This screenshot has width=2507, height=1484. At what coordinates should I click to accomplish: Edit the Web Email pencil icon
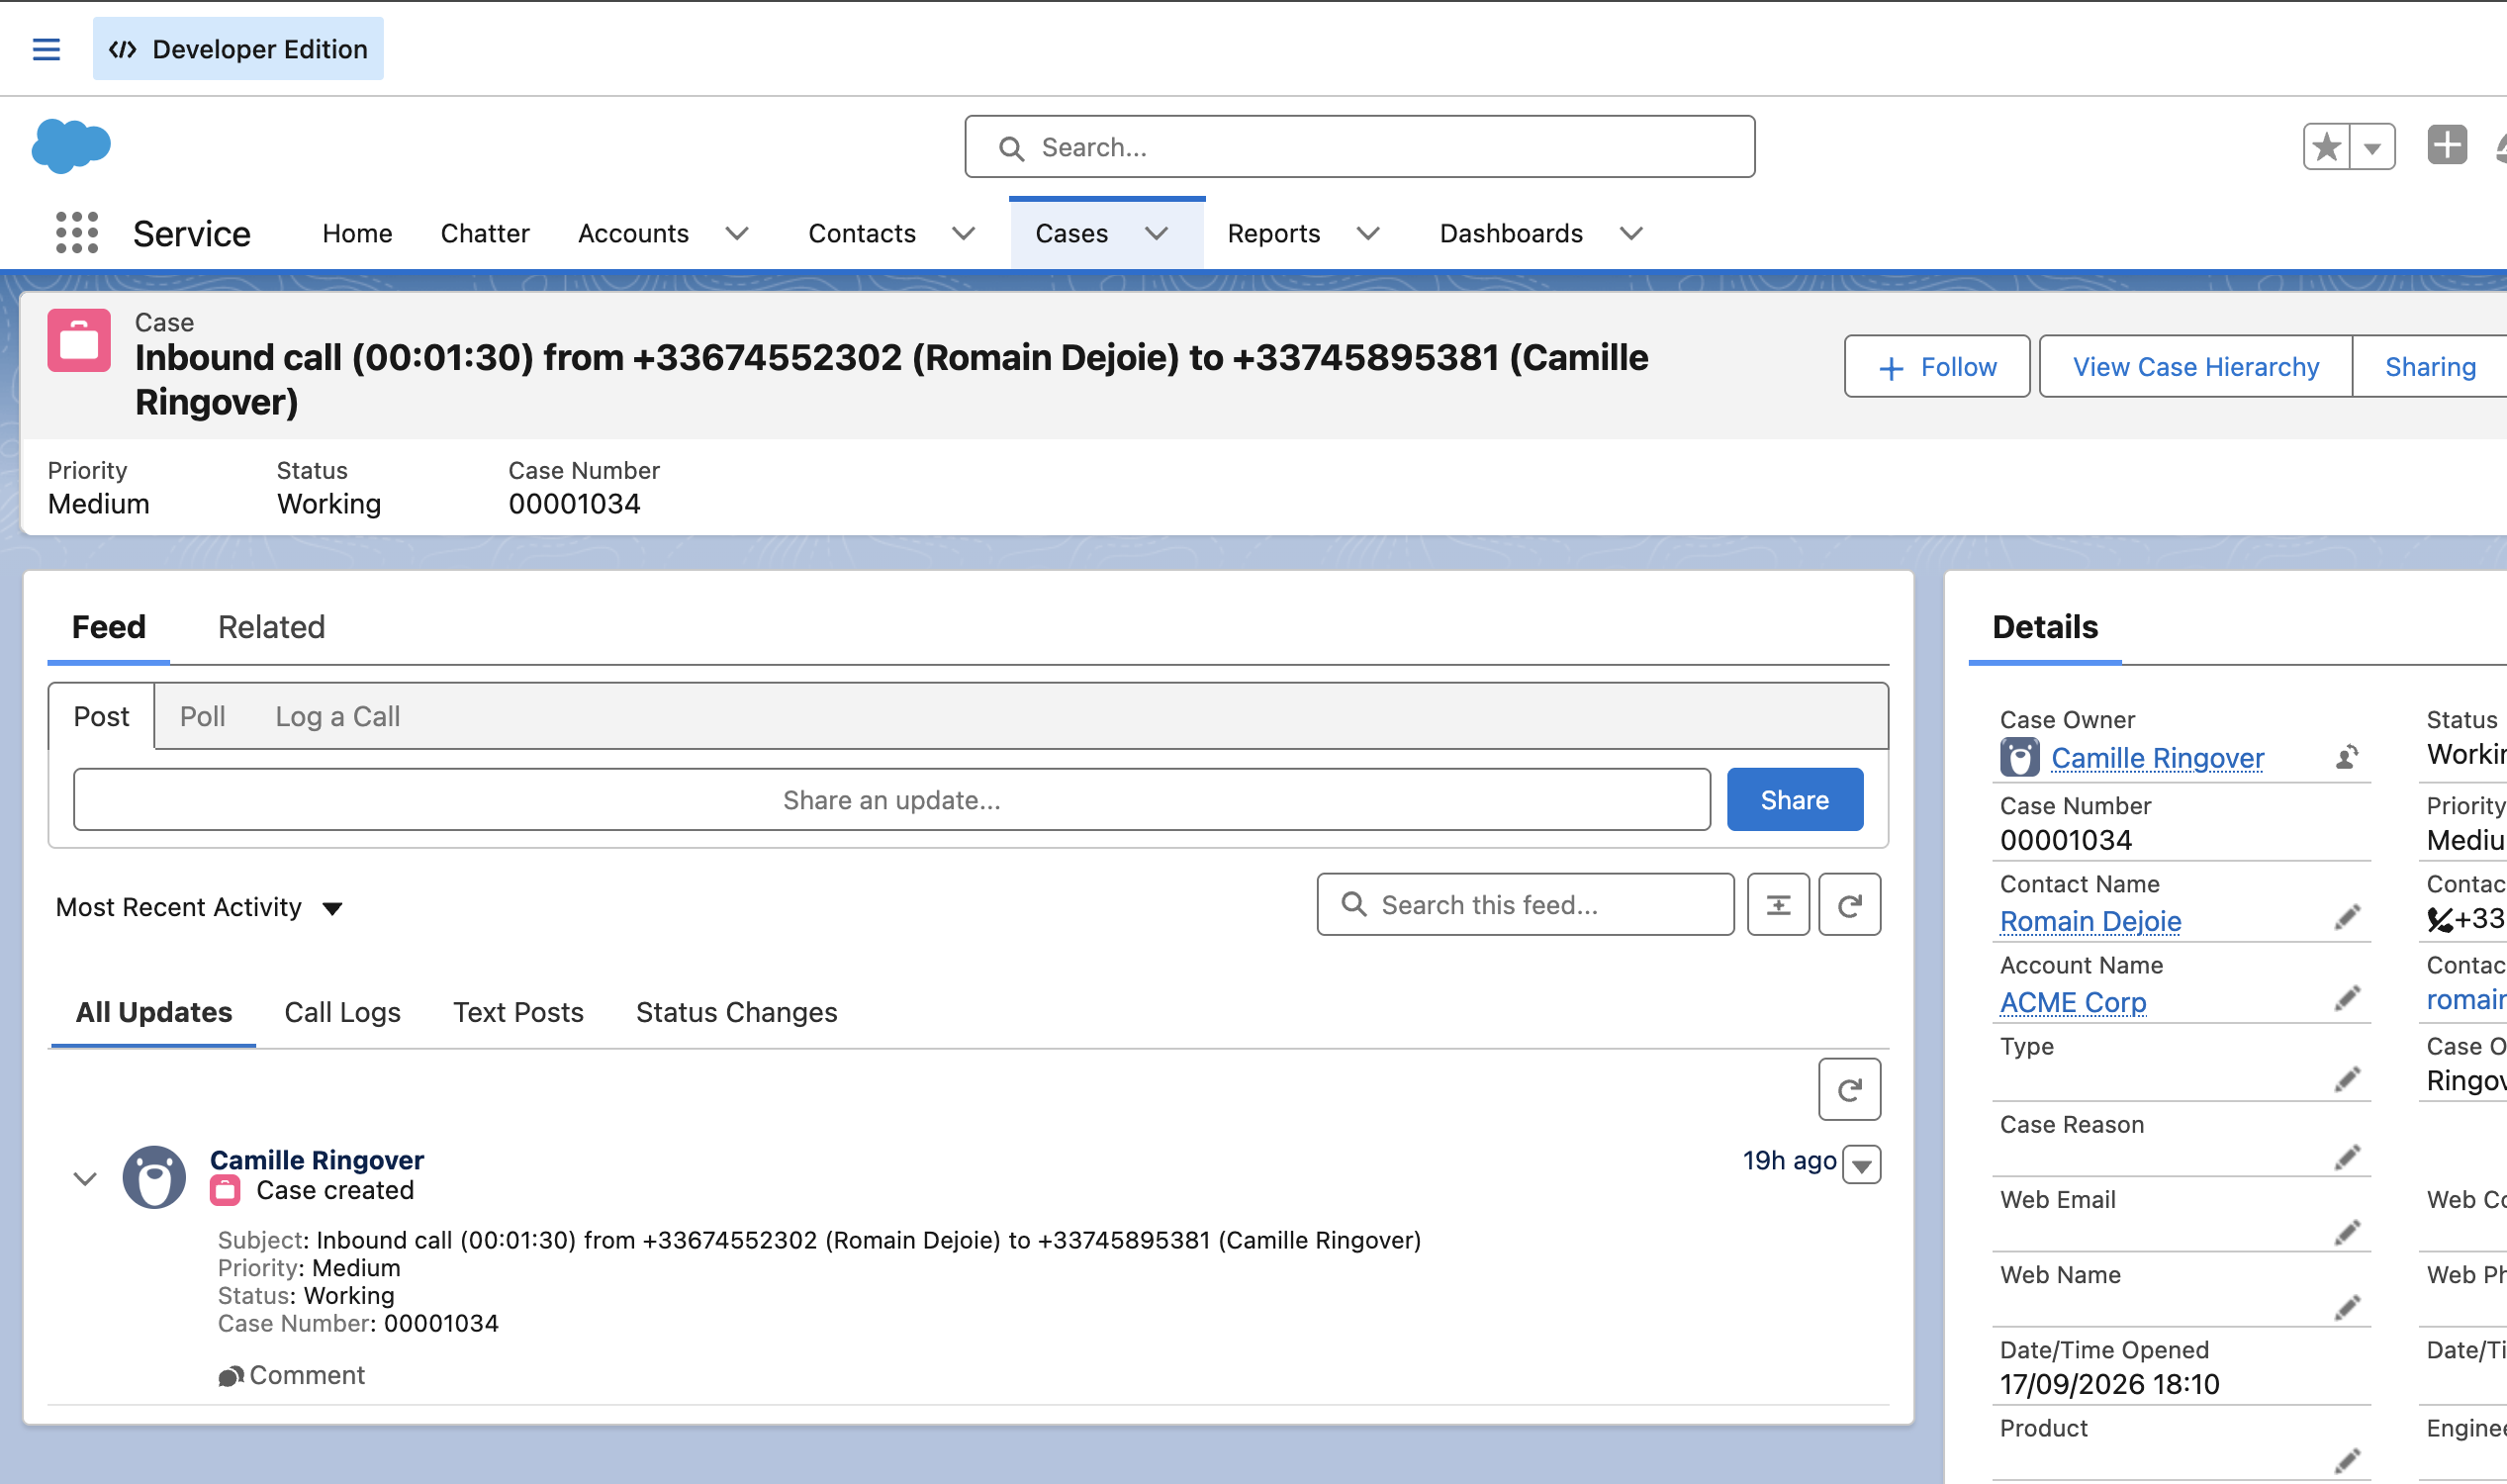(2347, 1232)
